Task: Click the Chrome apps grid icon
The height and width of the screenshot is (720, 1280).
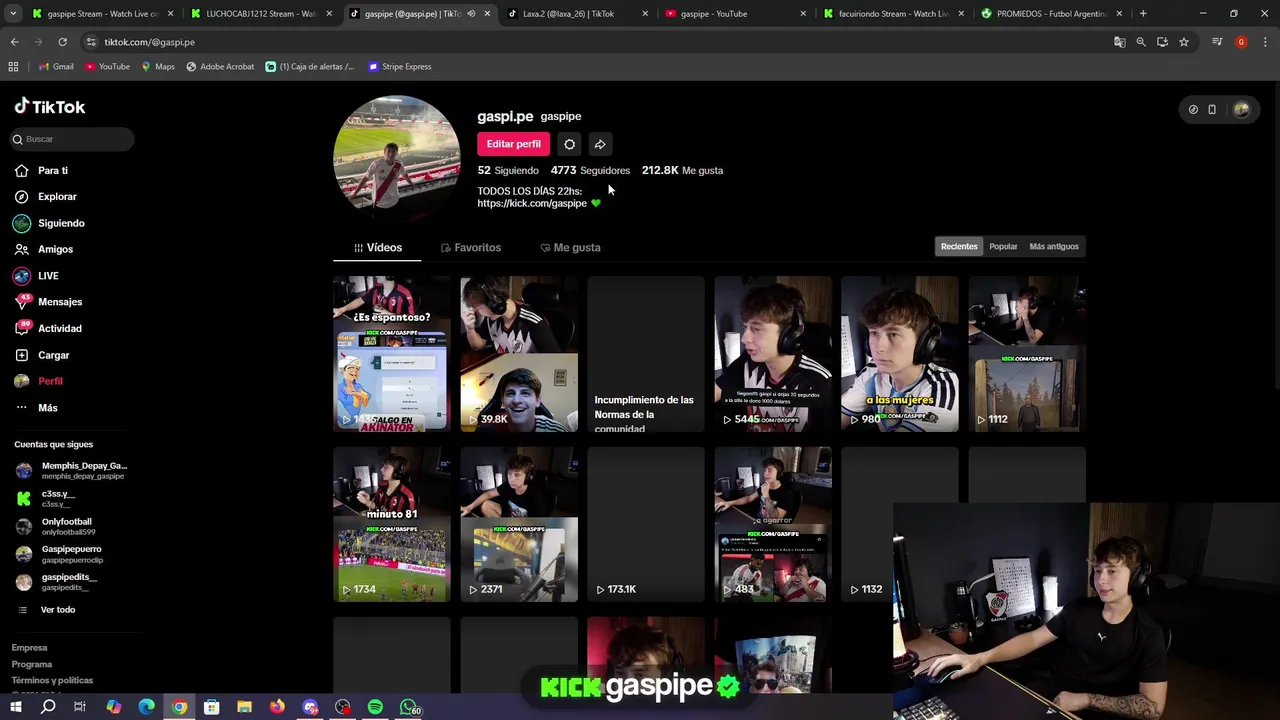Action: click(13, 66)
